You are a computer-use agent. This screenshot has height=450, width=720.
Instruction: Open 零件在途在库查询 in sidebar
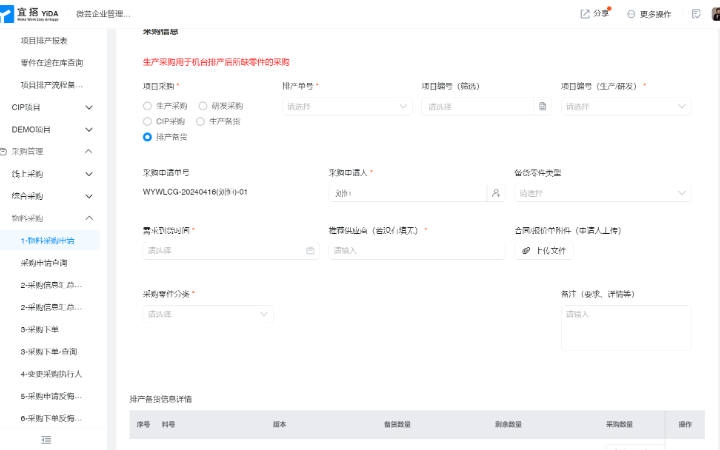point(52,63)
